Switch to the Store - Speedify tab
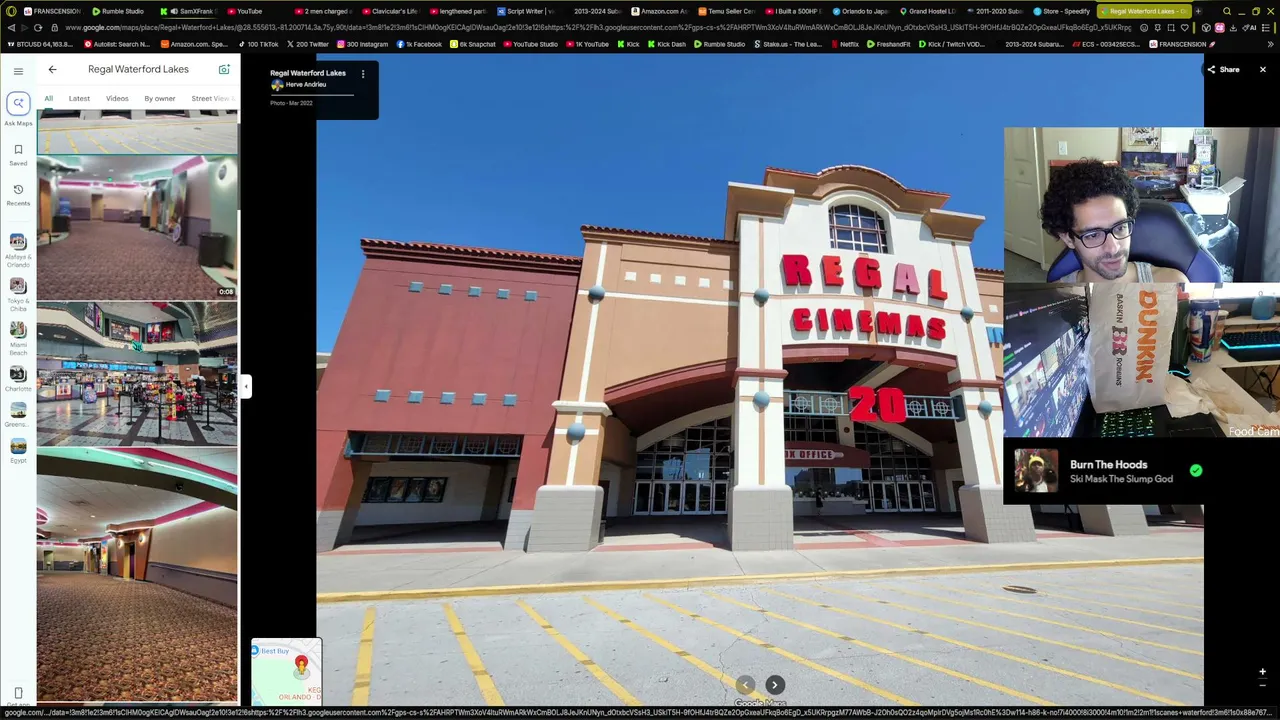This screenshot has height=720, width=1280. coord(1062,11)
